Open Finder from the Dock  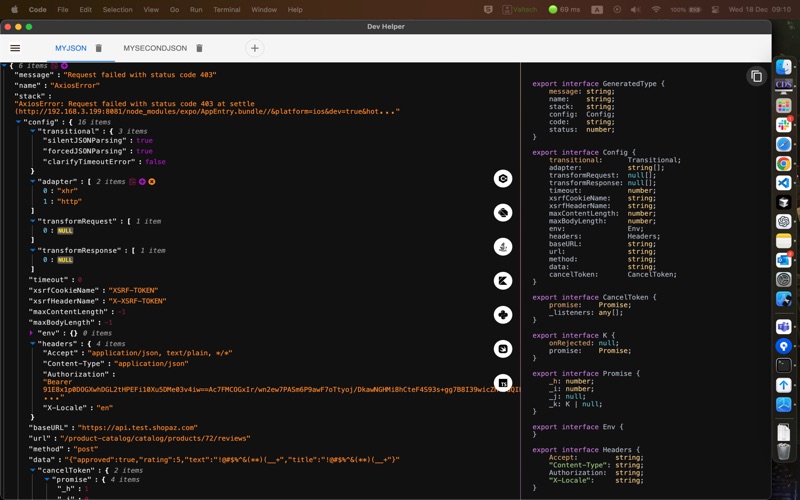(x=784, y=66)
